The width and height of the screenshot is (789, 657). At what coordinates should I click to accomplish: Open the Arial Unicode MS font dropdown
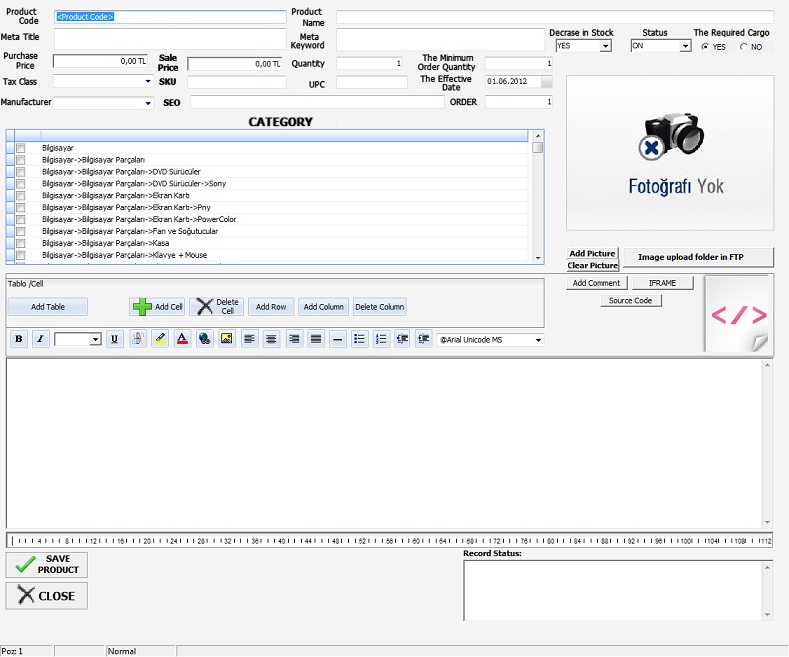538,340
